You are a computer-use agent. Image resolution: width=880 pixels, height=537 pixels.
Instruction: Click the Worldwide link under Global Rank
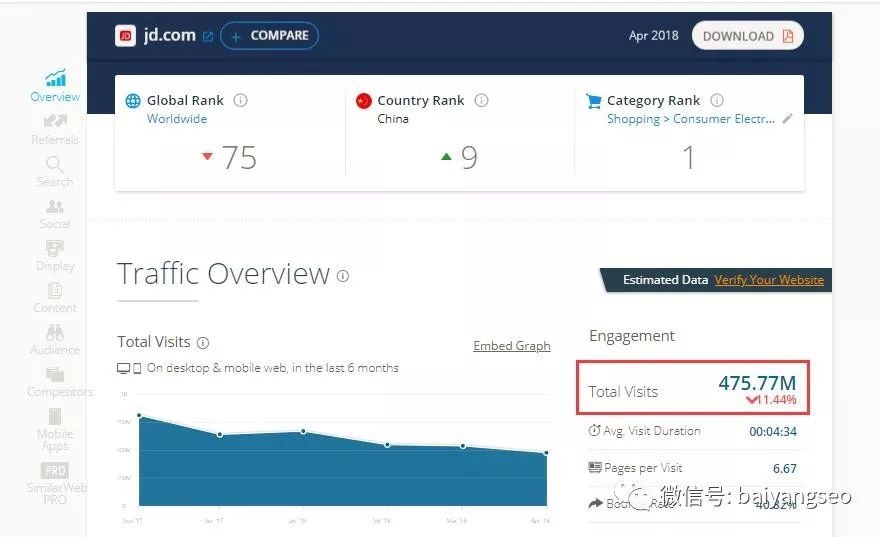[177, 119]
